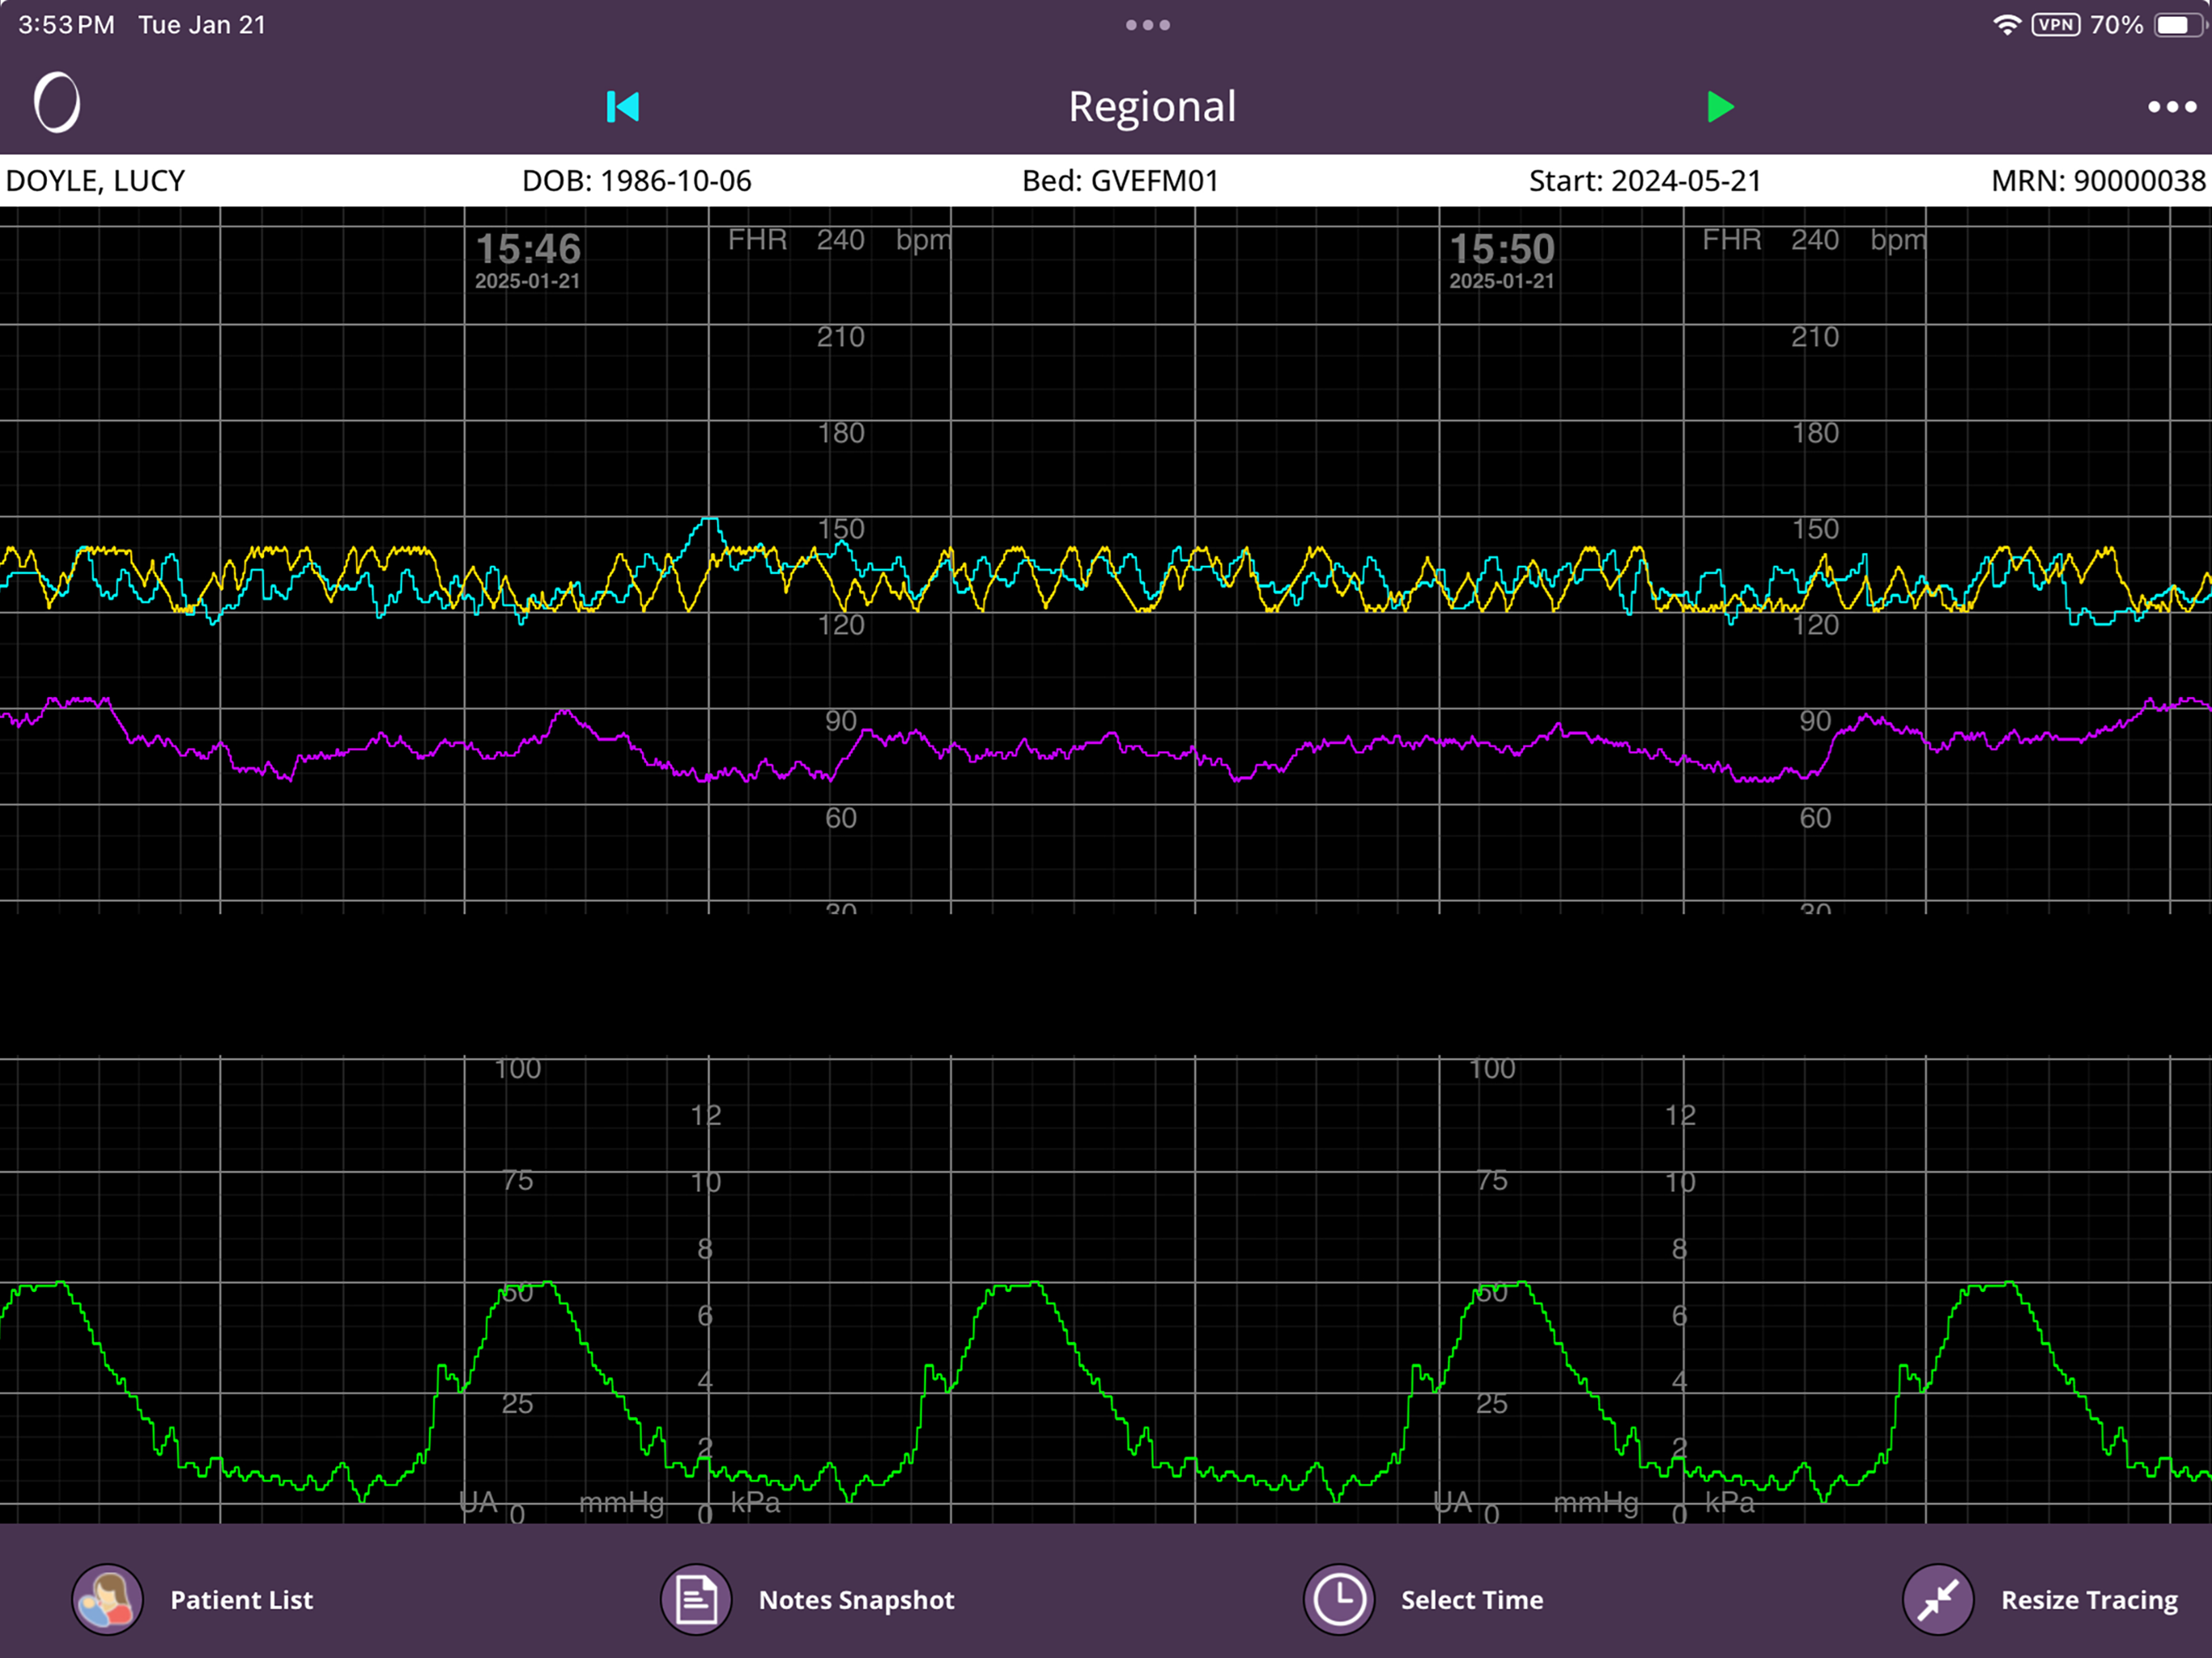Open the Patient List icon
The width and height of the screenshot is (2212, 1658).
pyautogui.click(x=107, y=1599)
